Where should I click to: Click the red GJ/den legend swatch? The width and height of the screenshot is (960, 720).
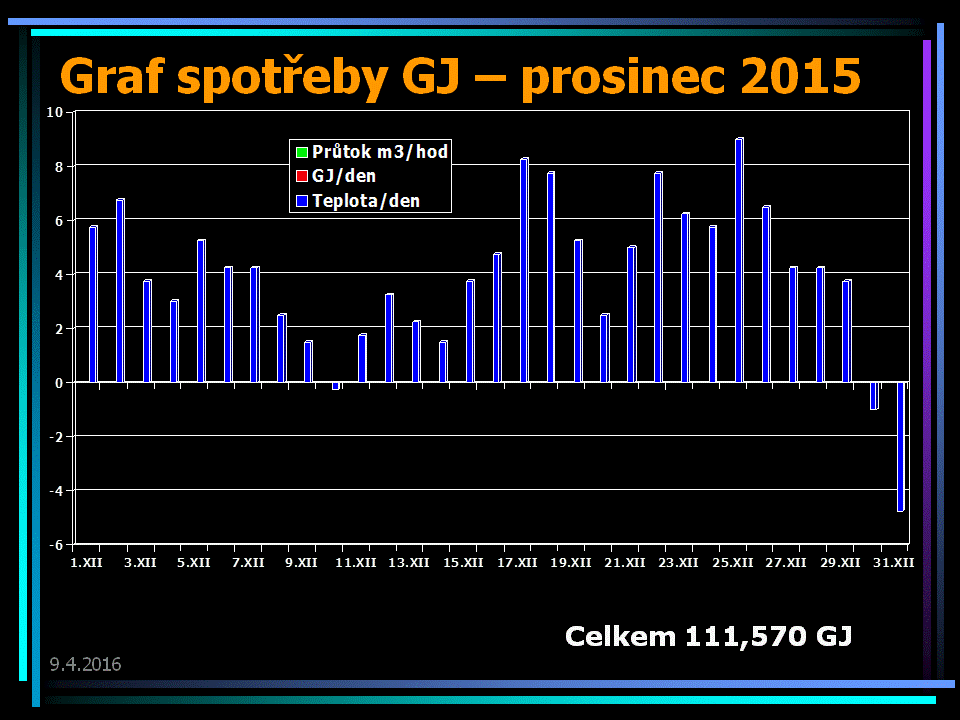[300, 177]
